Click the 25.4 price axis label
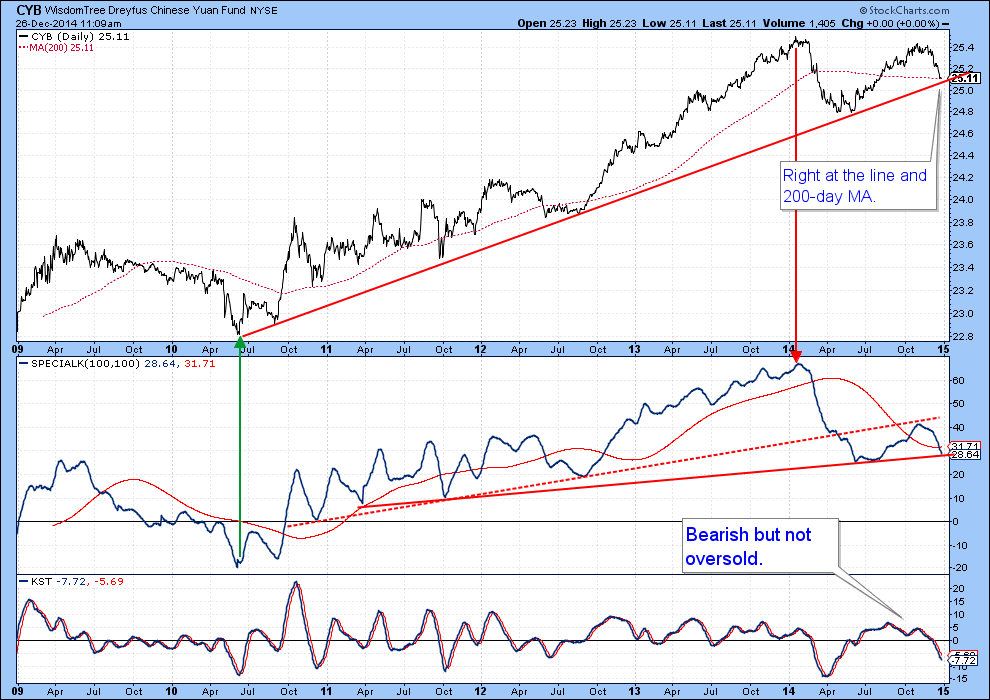The height and width of the screenshot is (700, 990). 962,47
